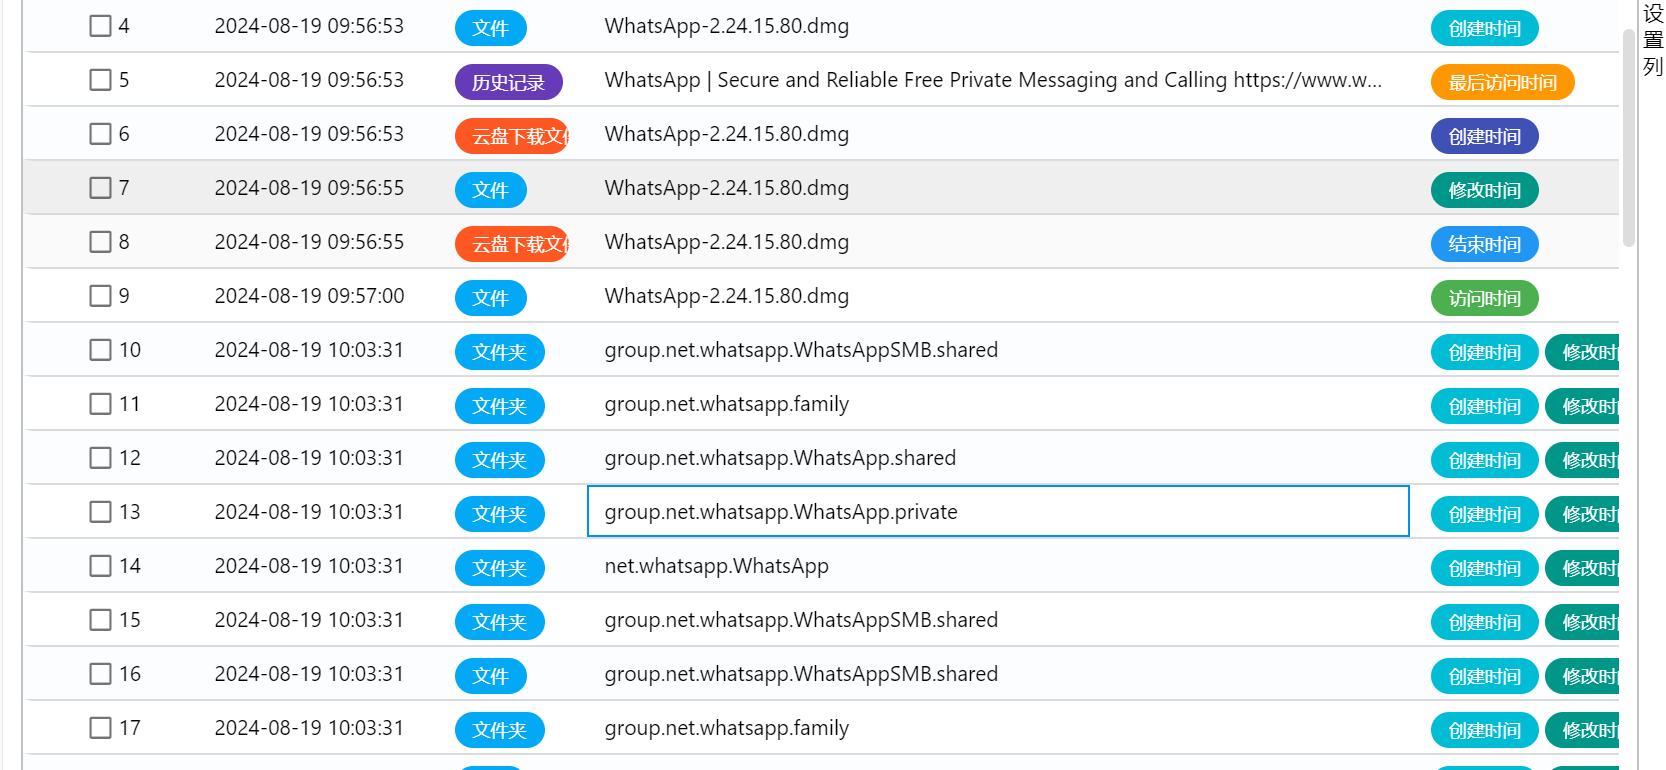Click the 文件夹 tag in row 13

[x=500, y=514]
